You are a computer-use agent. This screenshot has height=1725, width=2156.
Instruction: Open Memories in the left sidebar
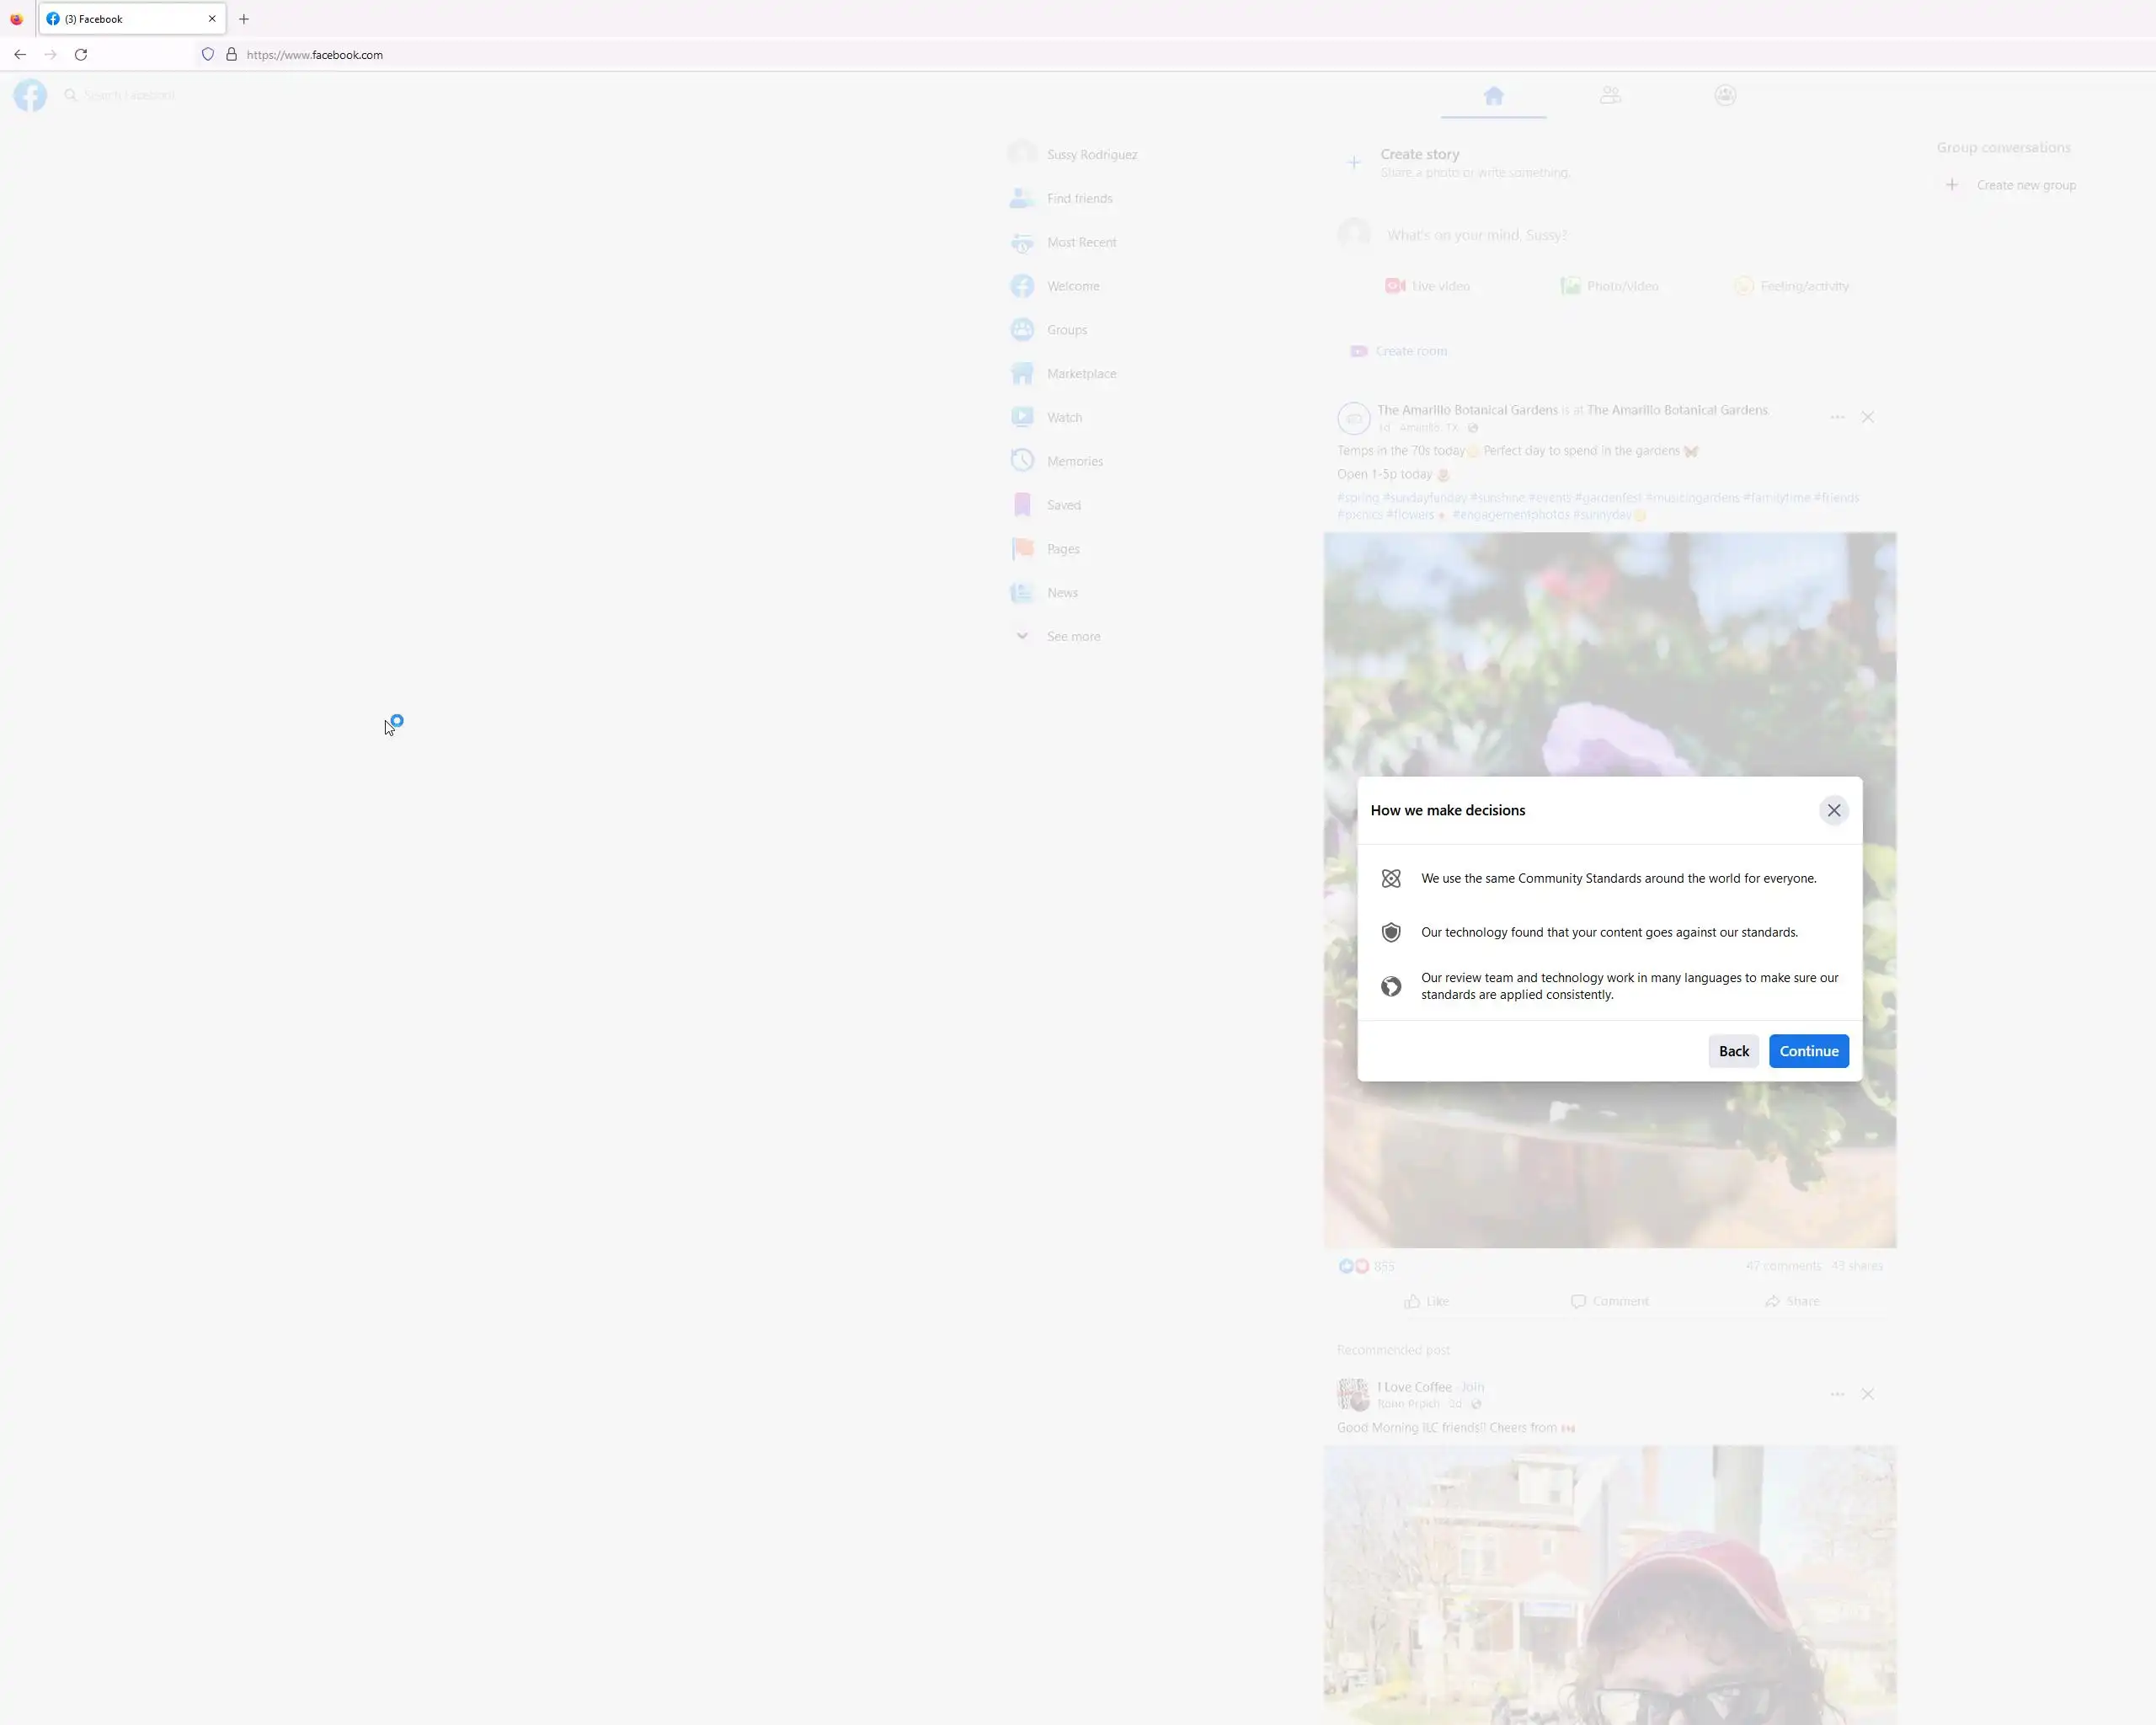[x=1074, y=461]
